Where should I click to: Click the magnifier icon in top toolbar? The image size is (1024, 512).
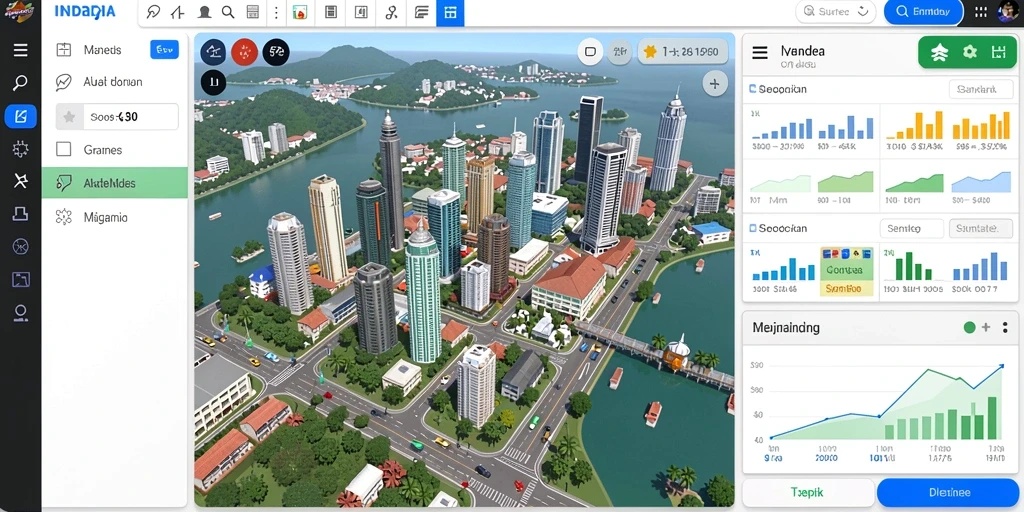(228, 12)
